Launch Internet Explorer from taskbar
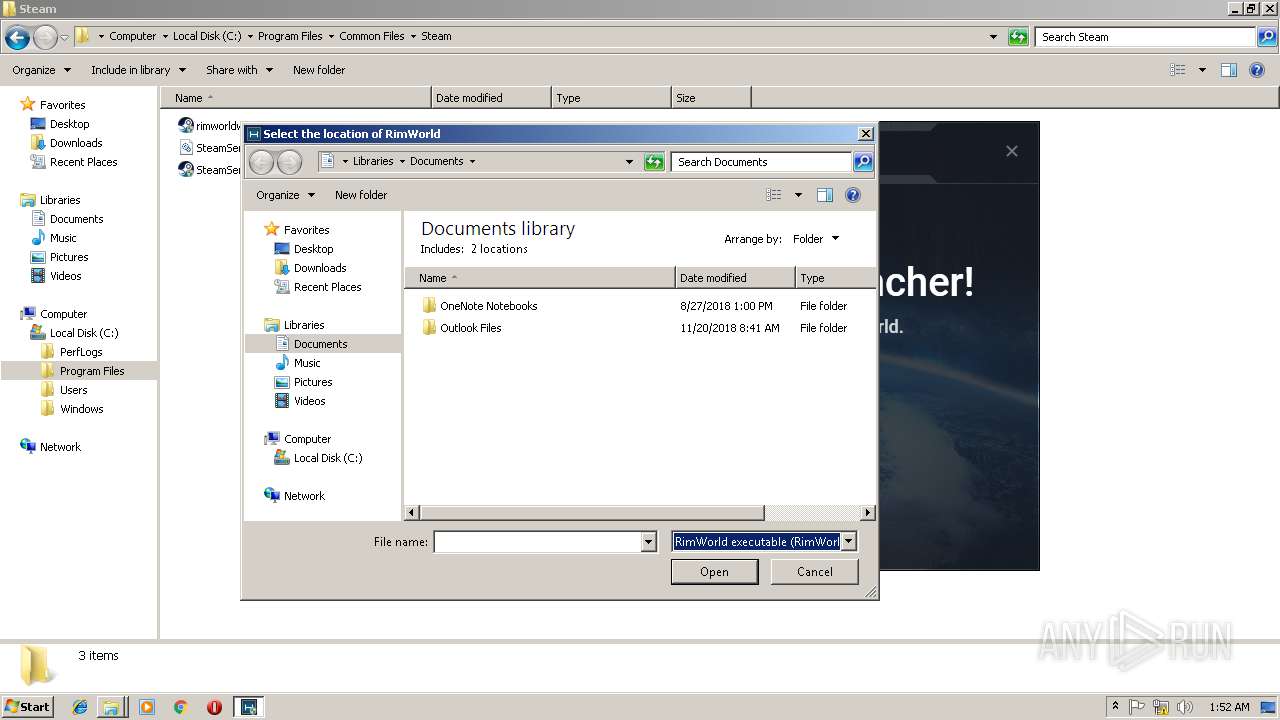Image resolution: width=1280 pixels, height=720 pixels. 80,707
